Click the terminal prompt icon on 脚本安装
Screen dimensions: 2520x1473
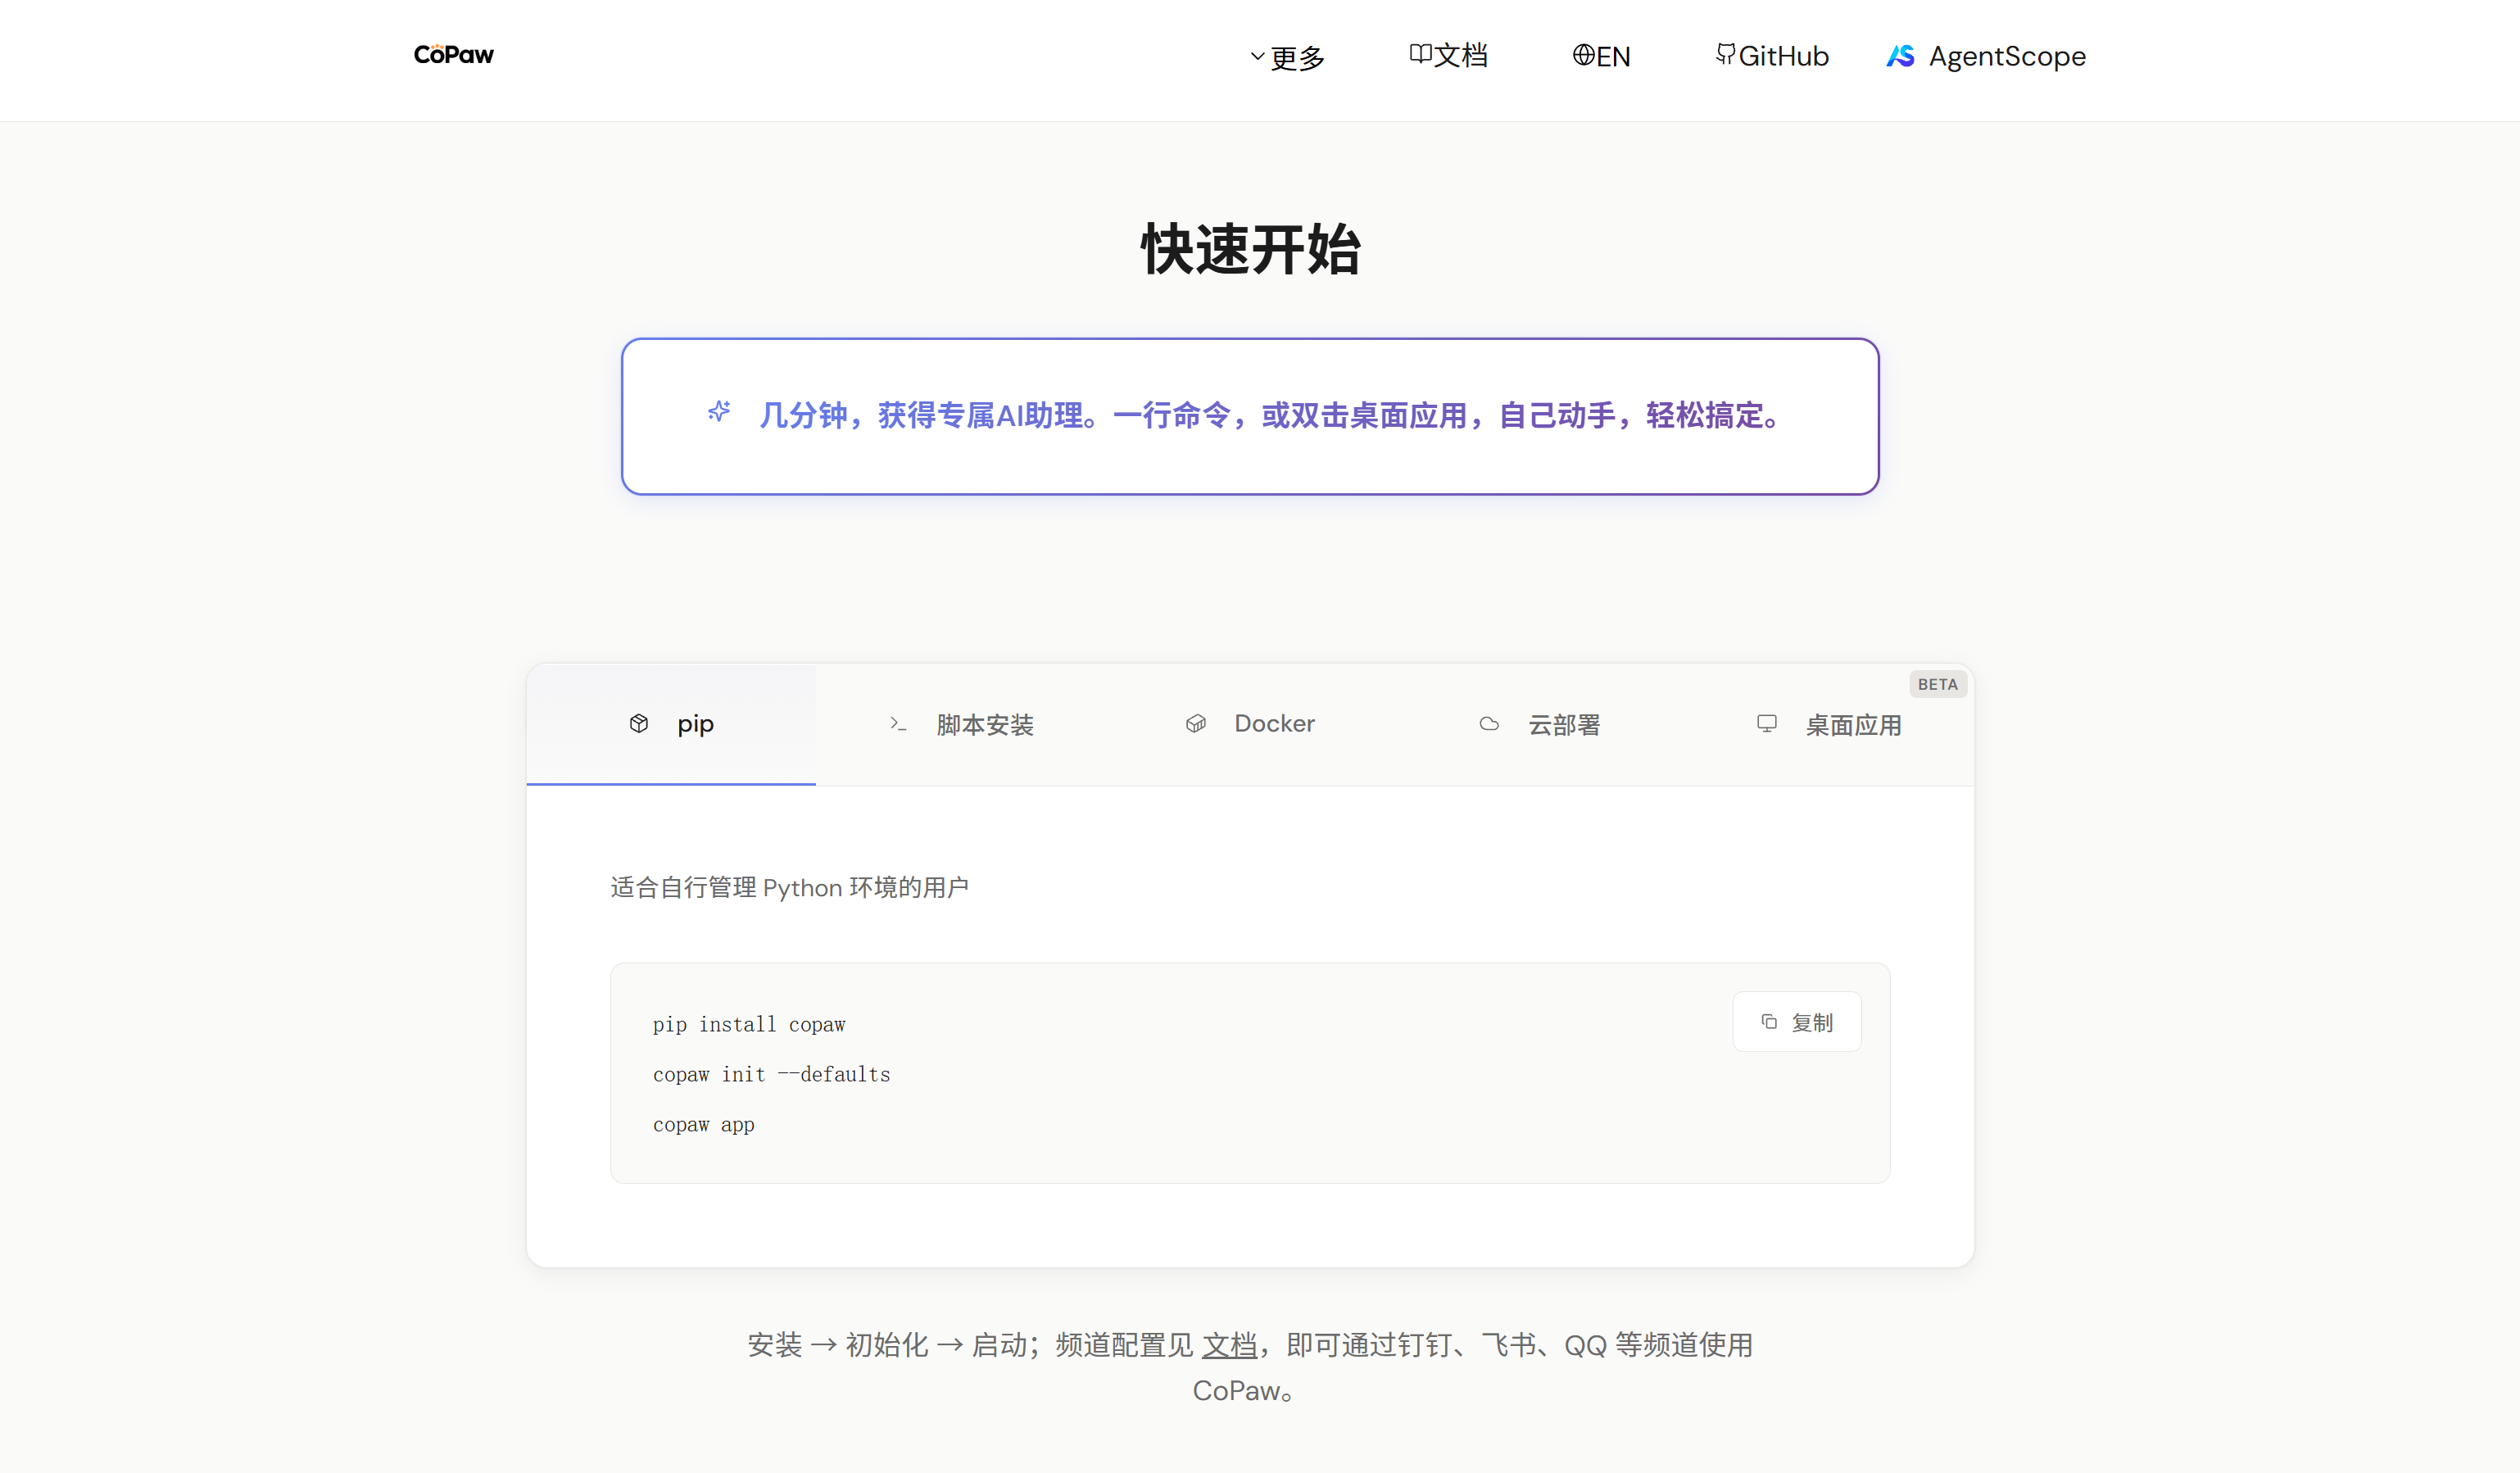(x=897, y=723)
